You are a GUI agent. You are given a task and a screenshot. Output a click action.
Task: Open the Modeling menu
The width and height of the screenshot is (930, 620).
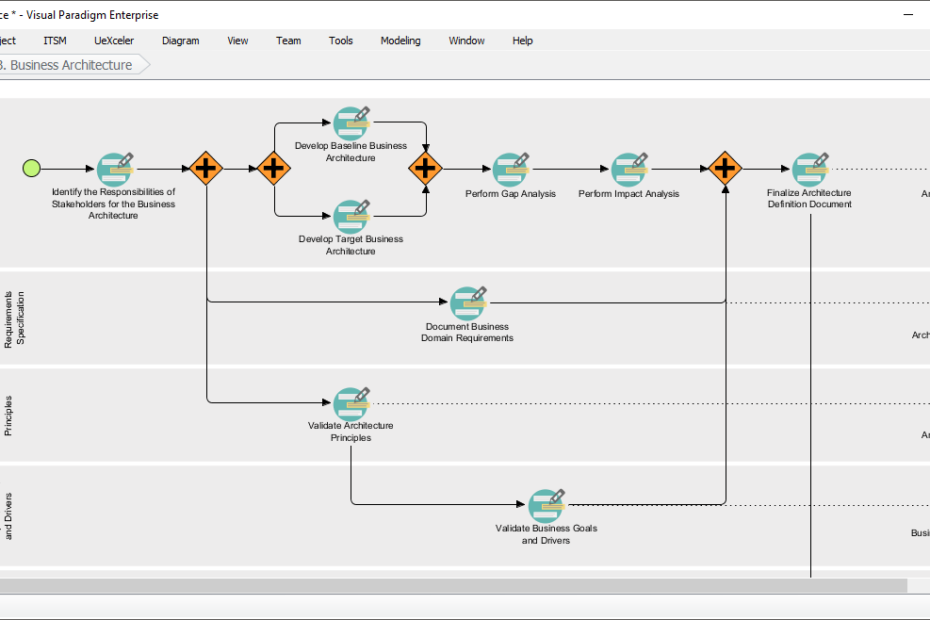click(400, 40)
